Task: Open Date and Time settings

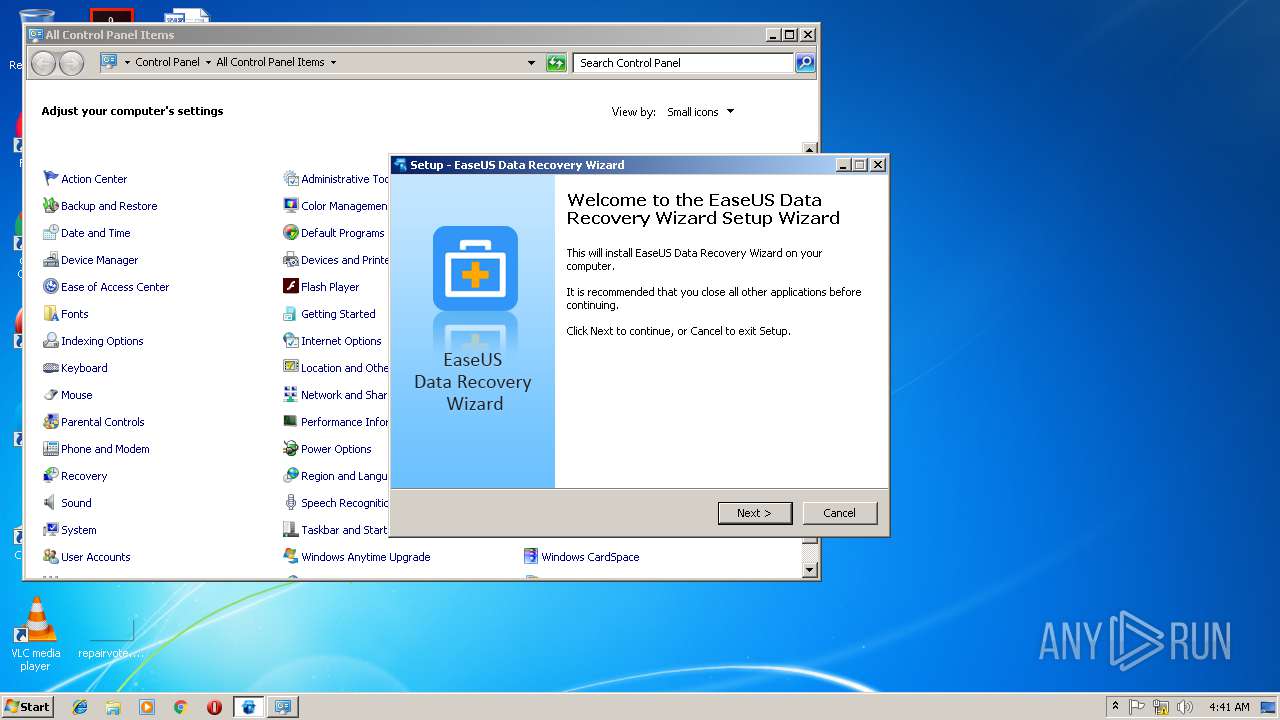Action: coord(87,233)
